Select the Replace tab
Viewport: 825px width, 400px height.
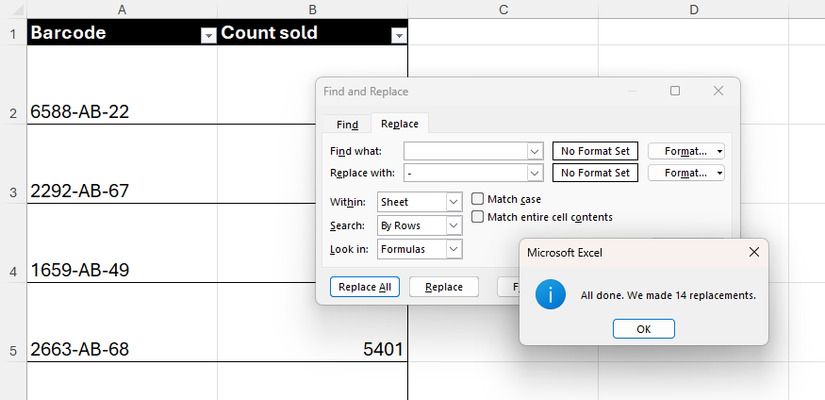400,124
